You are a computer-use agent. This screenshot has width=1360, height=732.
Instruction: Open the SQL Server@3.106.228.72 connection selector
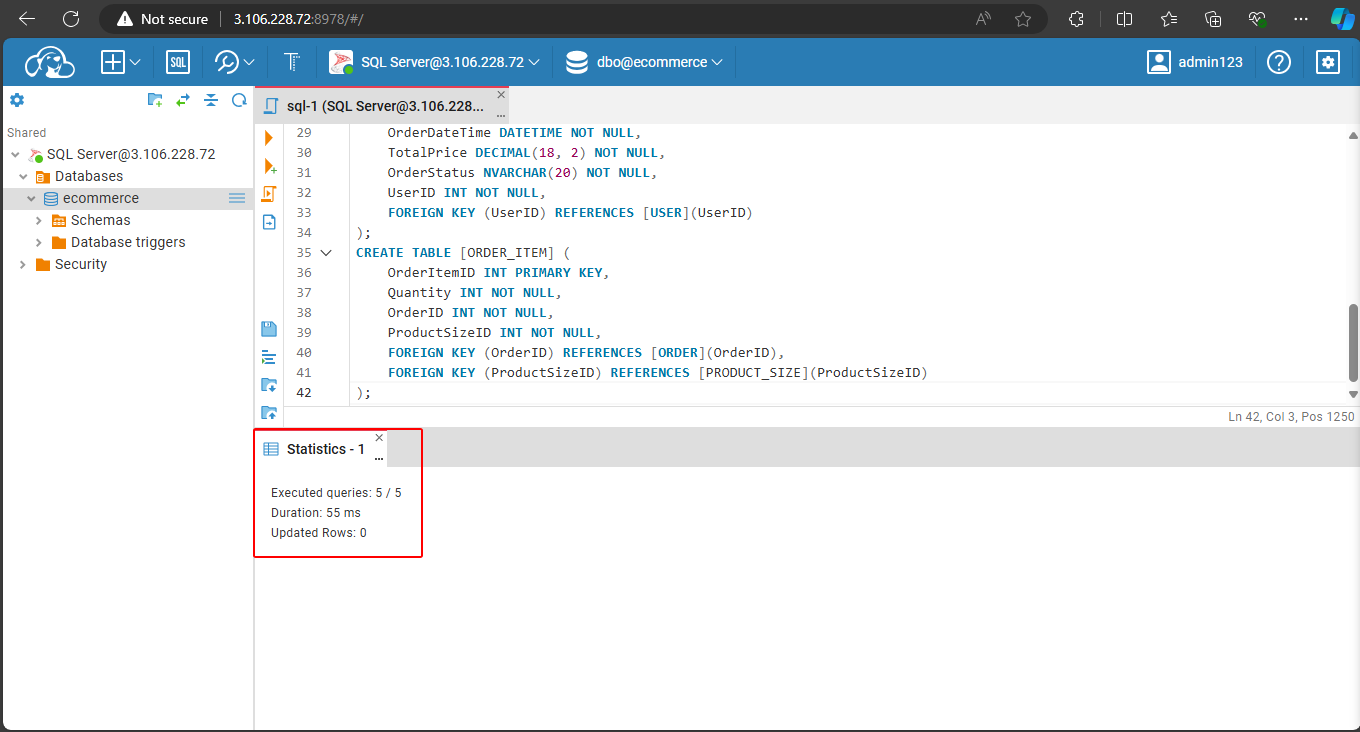pyautogui.click(x=435, y=62)
